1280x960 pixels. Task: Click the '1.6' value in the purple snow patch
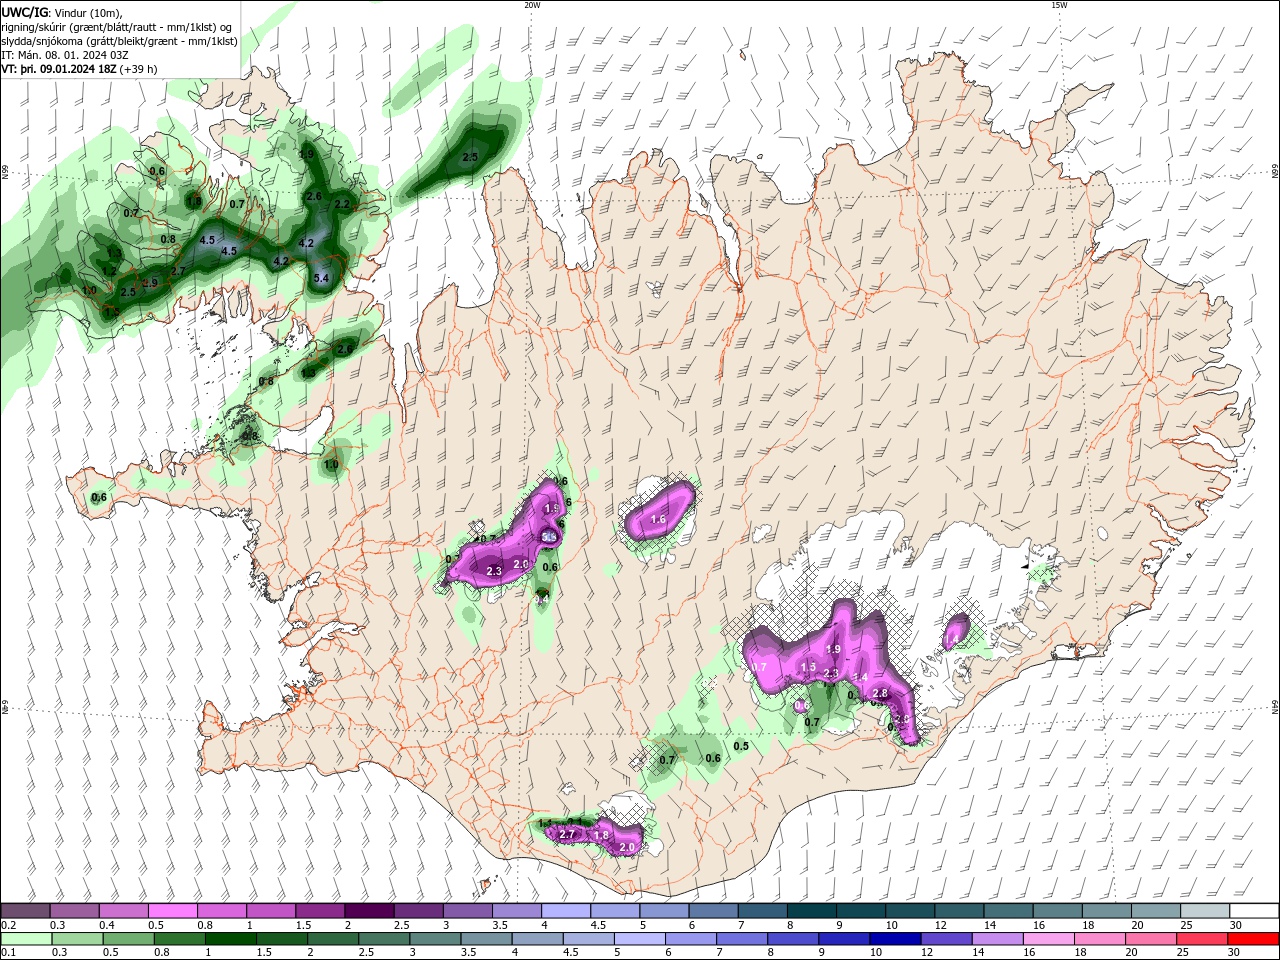pyautogui.click(x=658, y=519)
